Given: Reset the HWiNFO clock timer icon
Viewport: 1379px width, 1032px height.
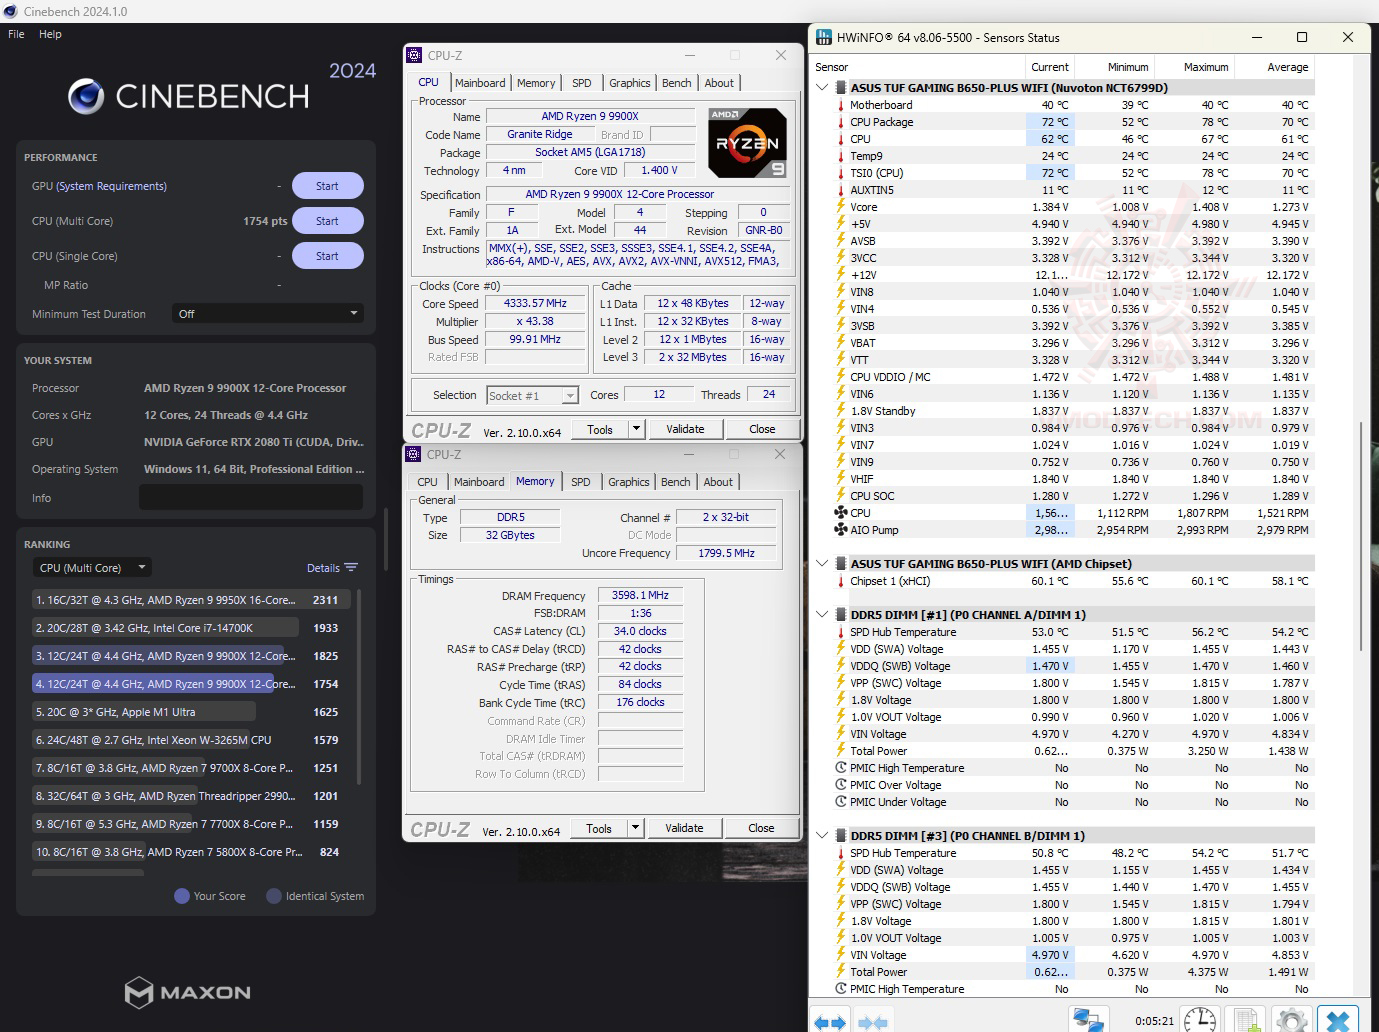Looking at the screenshot, I should (x=1200, y=1020).
